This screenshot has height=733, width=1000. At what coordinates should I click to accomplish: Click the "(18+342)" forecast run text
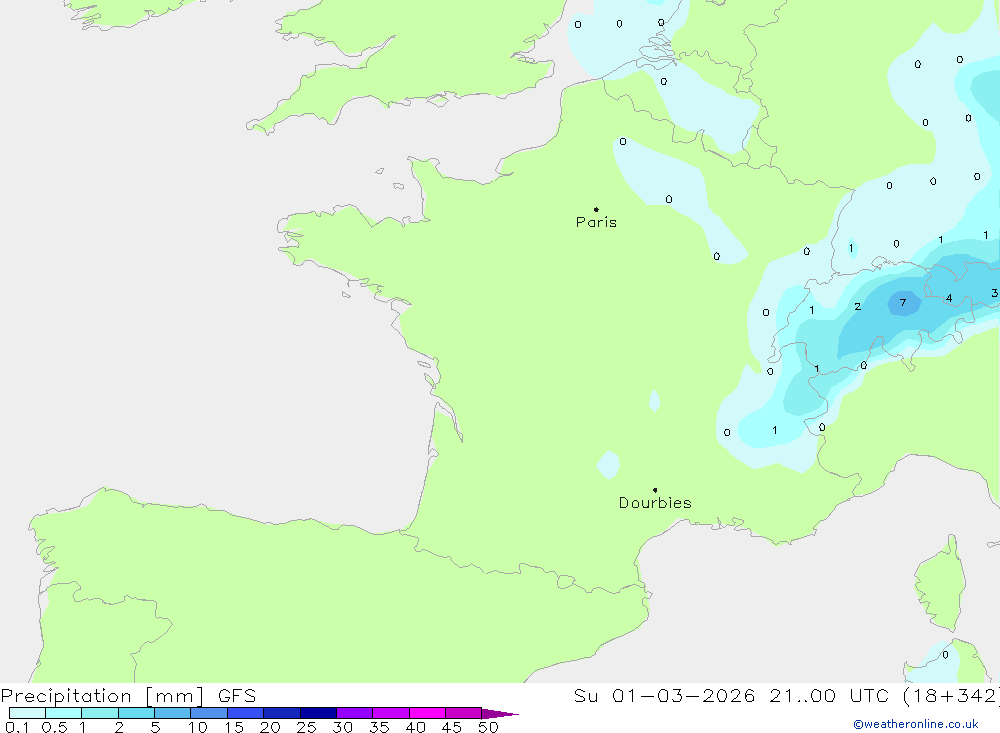click(951, 696)
